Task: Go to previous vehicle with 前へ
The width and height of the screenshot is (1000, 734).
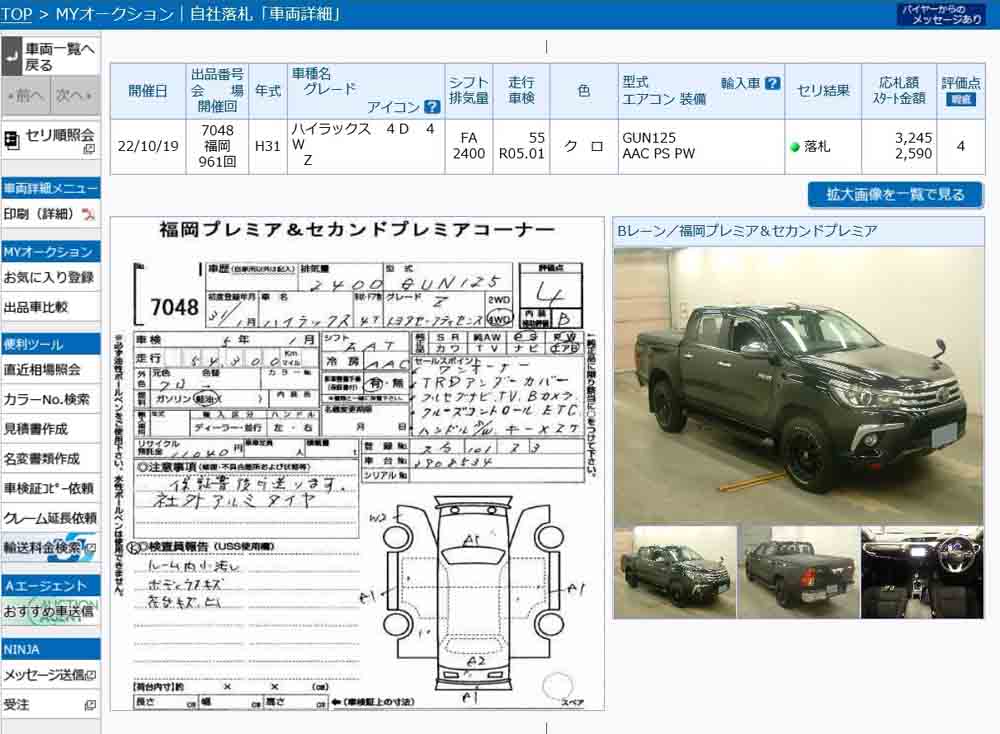Action: click(x=26, y=96)
